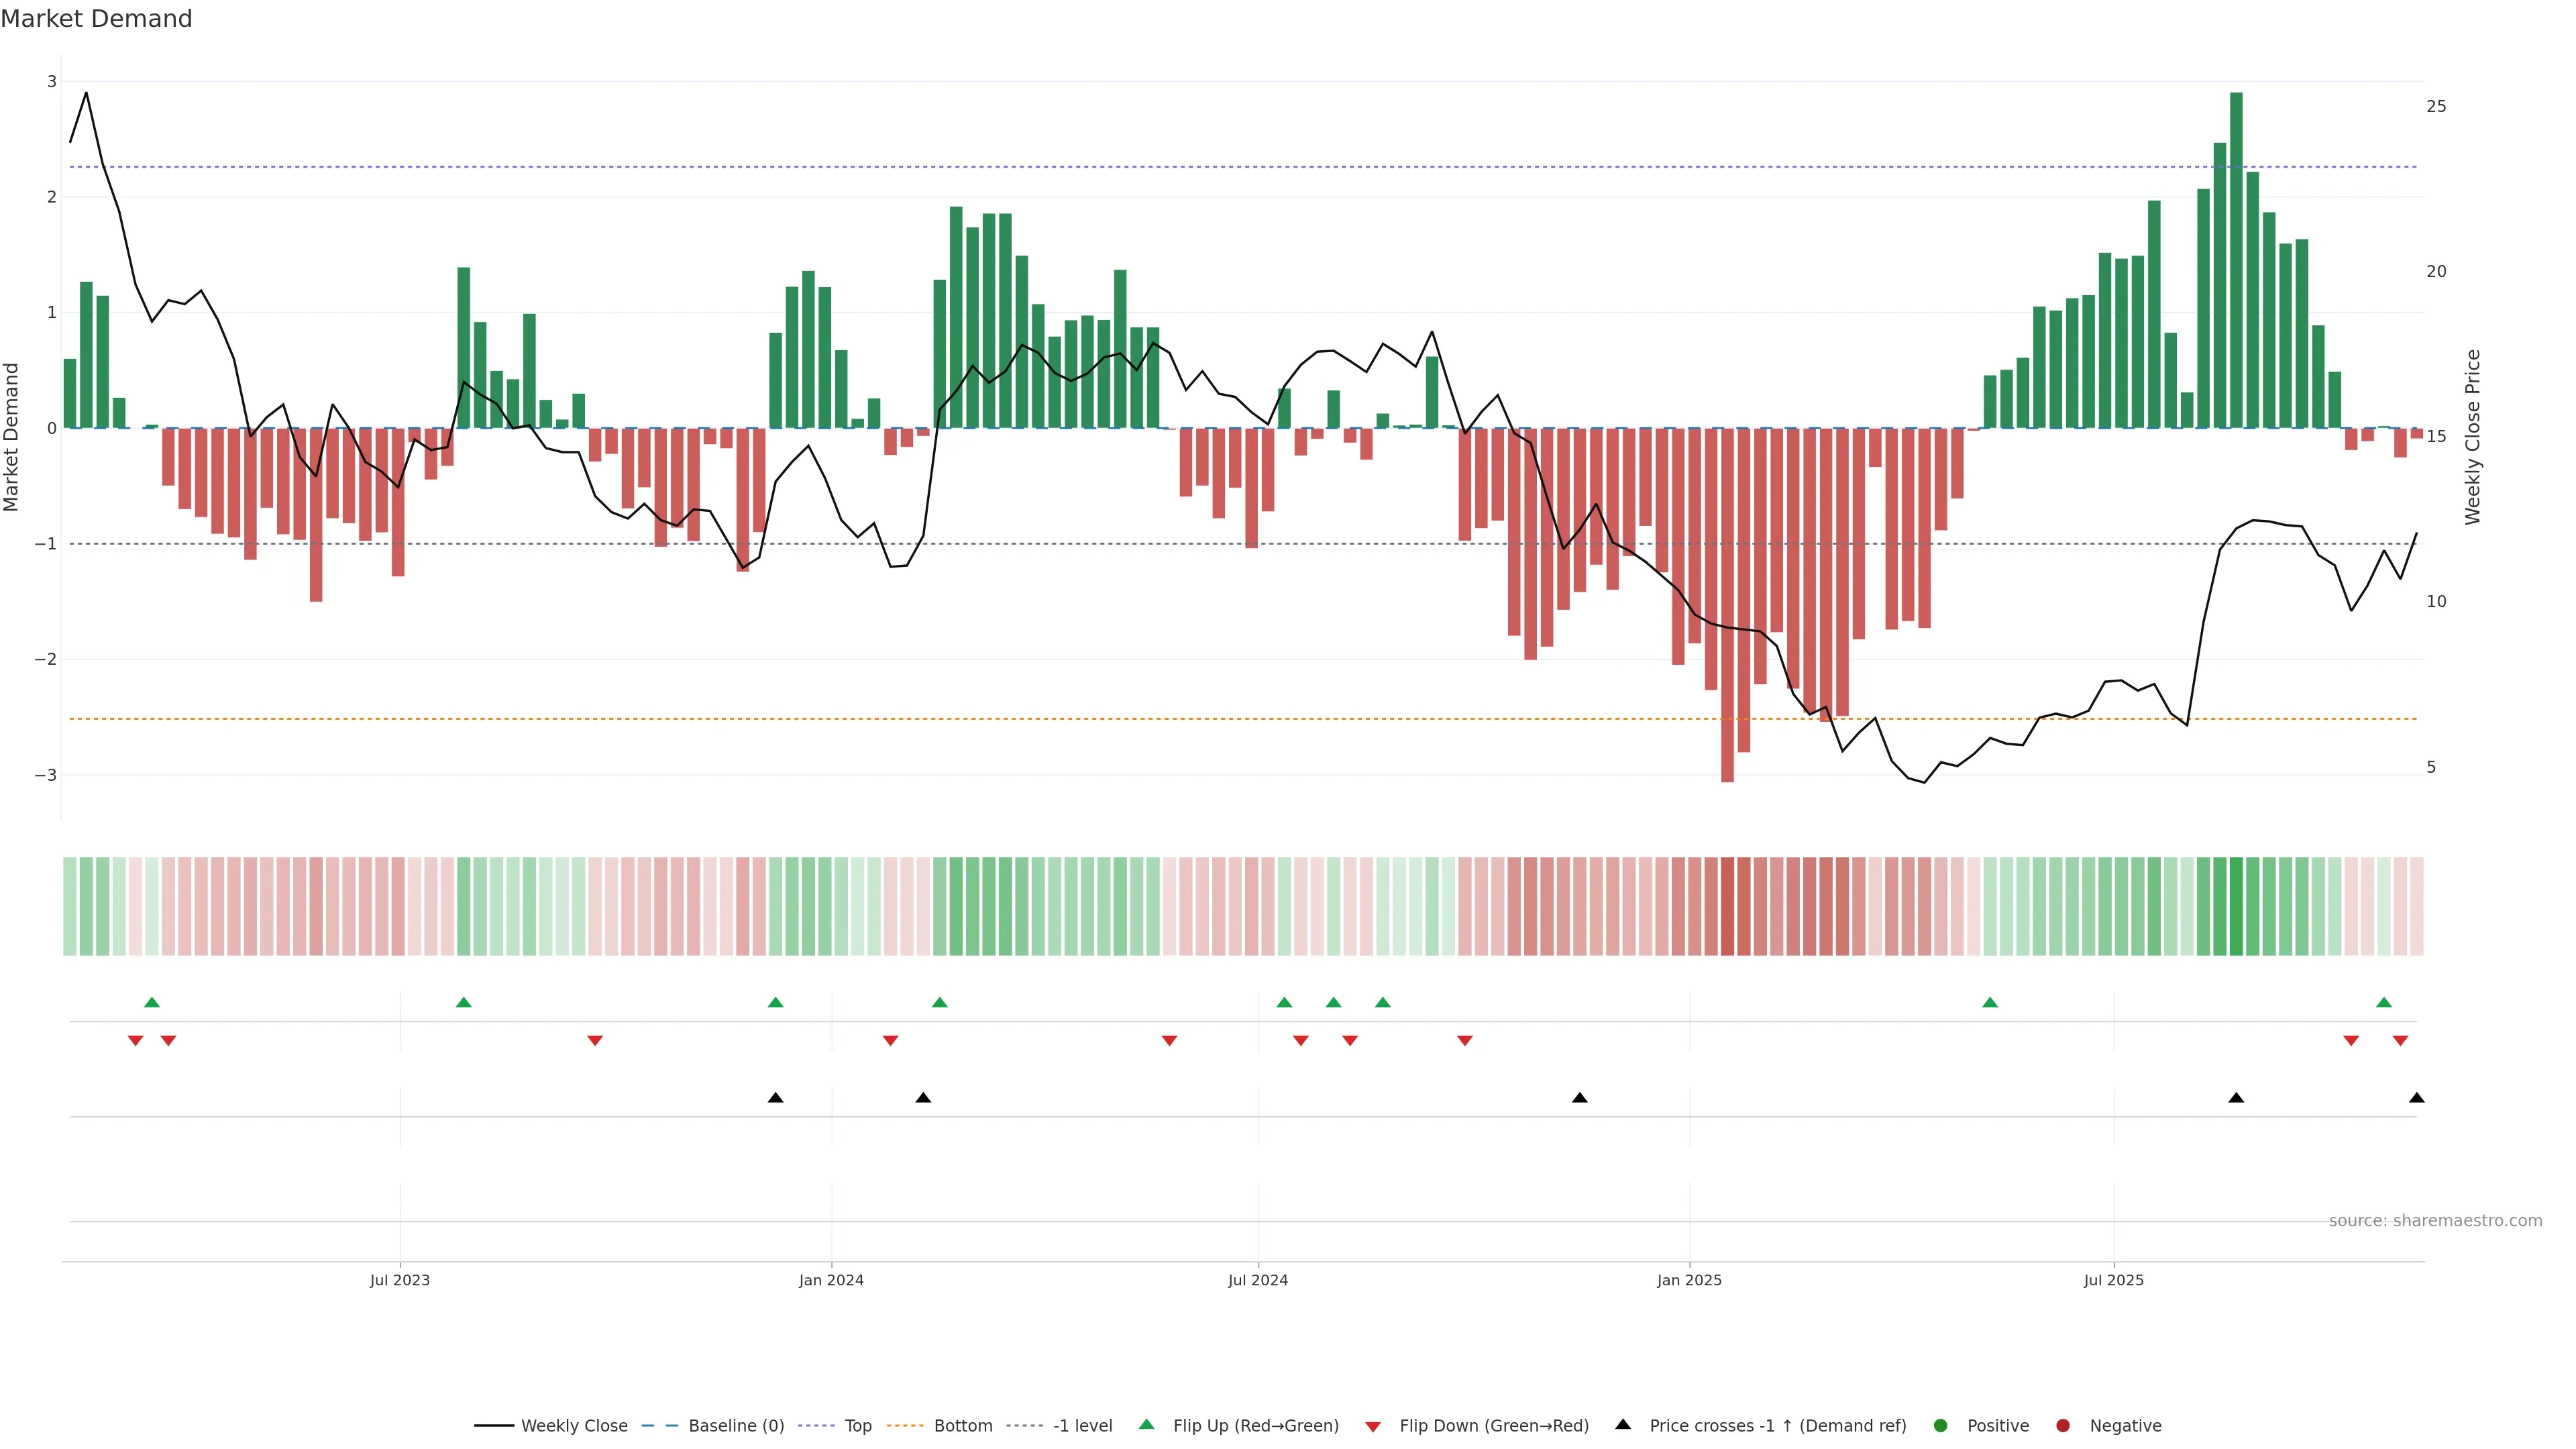Click the green Positive legend dot

tap(1940, 1425)
